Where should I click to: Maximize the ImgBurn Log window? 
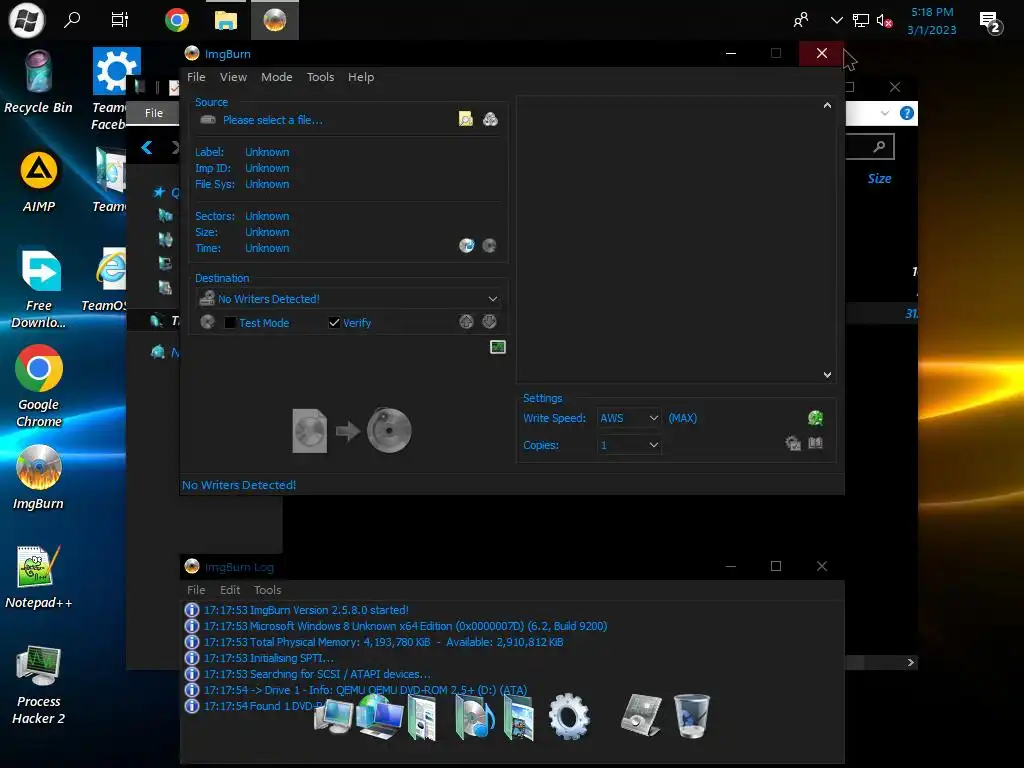coord(776,566)
